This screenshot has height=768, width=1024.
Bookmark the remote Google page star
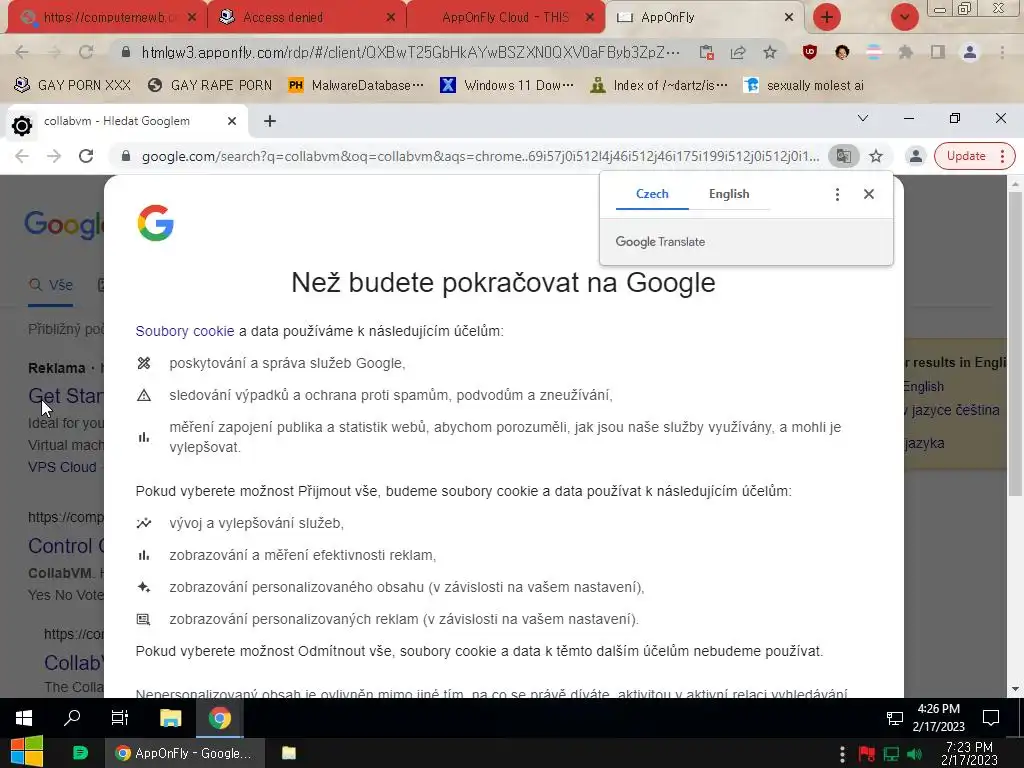876,156
